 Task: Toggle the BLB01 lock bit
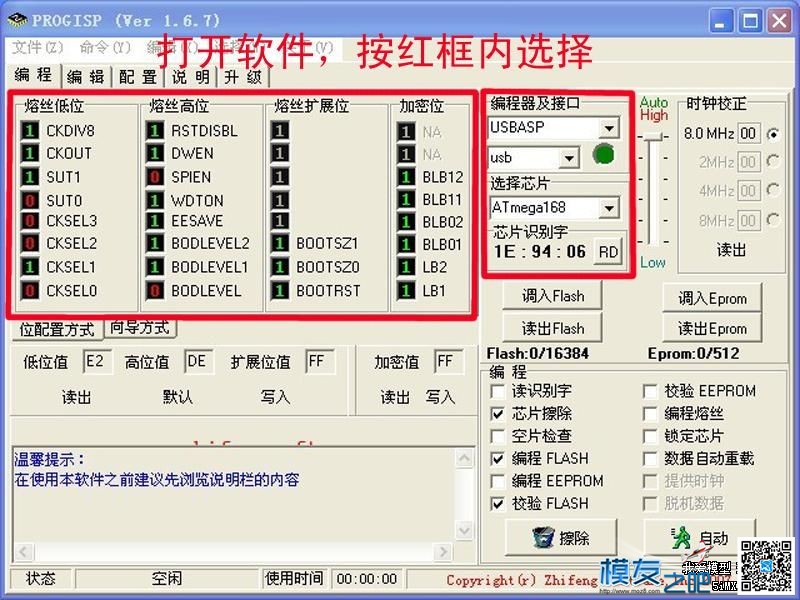(x=406, y=244)
